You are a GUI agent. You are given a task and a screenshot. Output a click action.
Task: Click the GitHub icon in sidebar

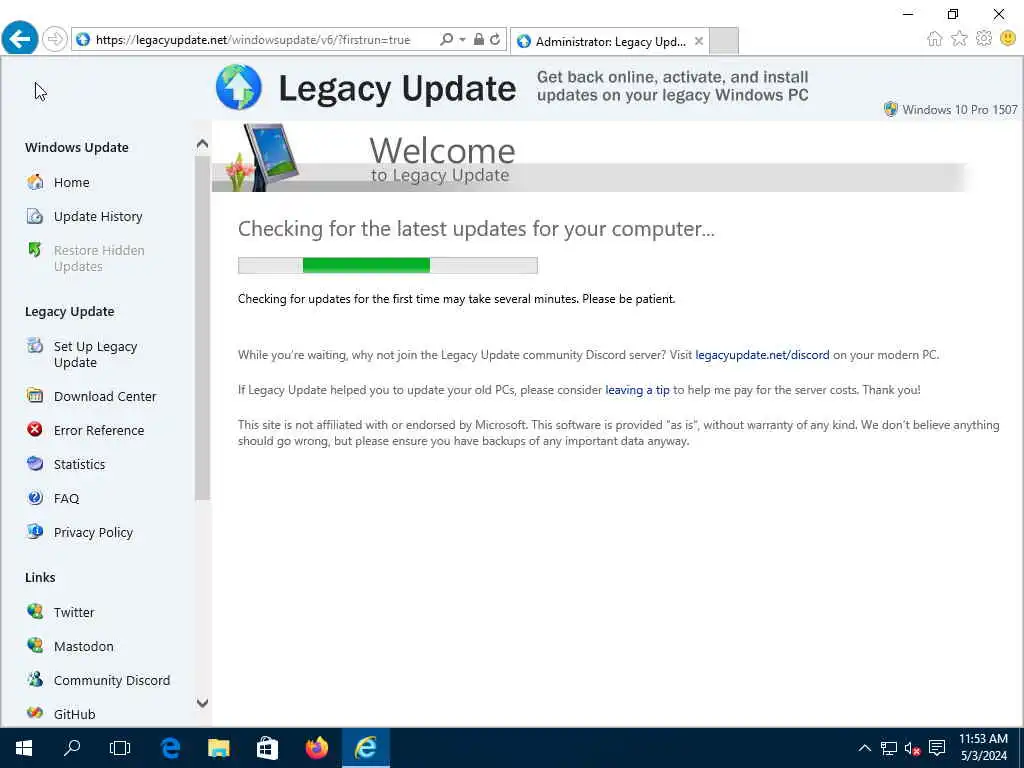click(x=35, y=713)
